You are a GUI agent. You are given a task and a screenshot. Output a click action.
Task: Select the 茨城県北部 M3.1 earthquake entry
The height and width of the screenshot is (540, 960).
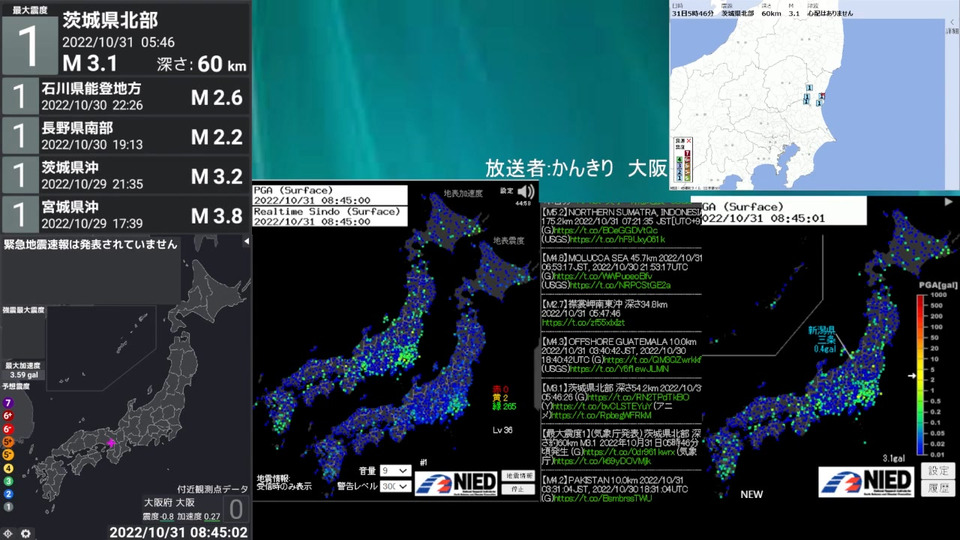(x=126, y=38)
